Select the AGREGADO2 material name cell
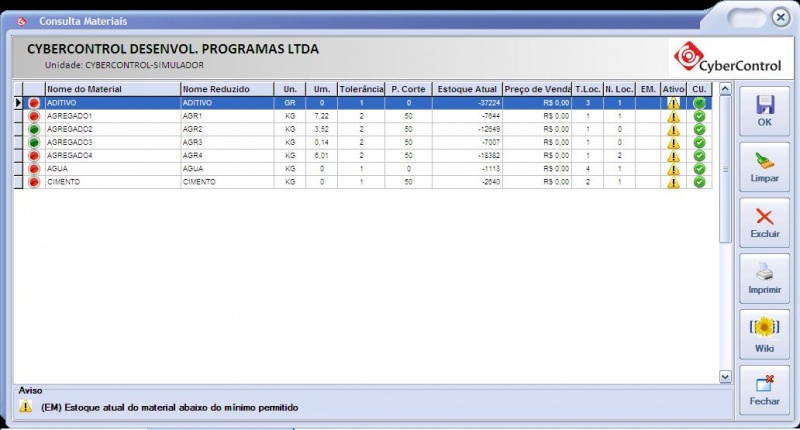Screen dimensions: 800x430 [x=113, y=130]
